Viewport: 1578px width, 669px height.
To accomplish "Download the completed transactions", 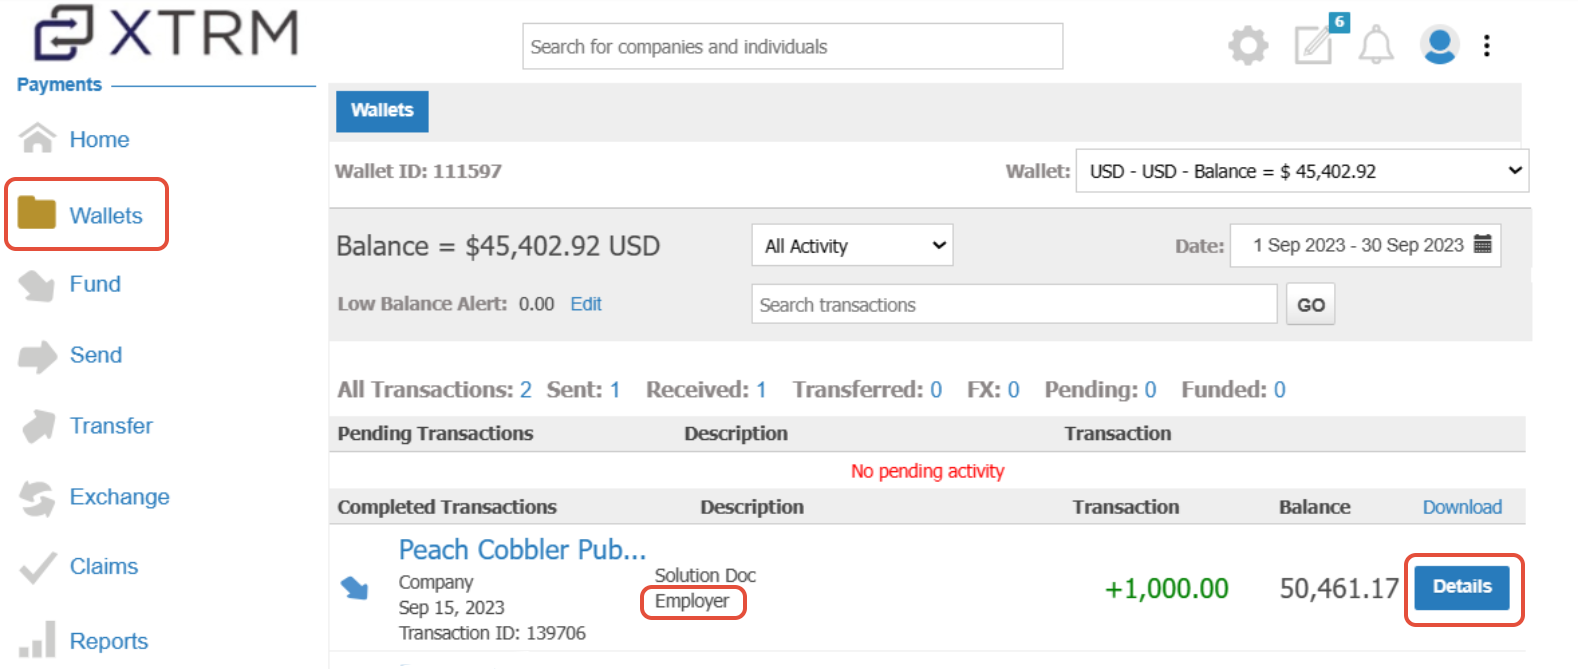I will tap(1462, 507).
